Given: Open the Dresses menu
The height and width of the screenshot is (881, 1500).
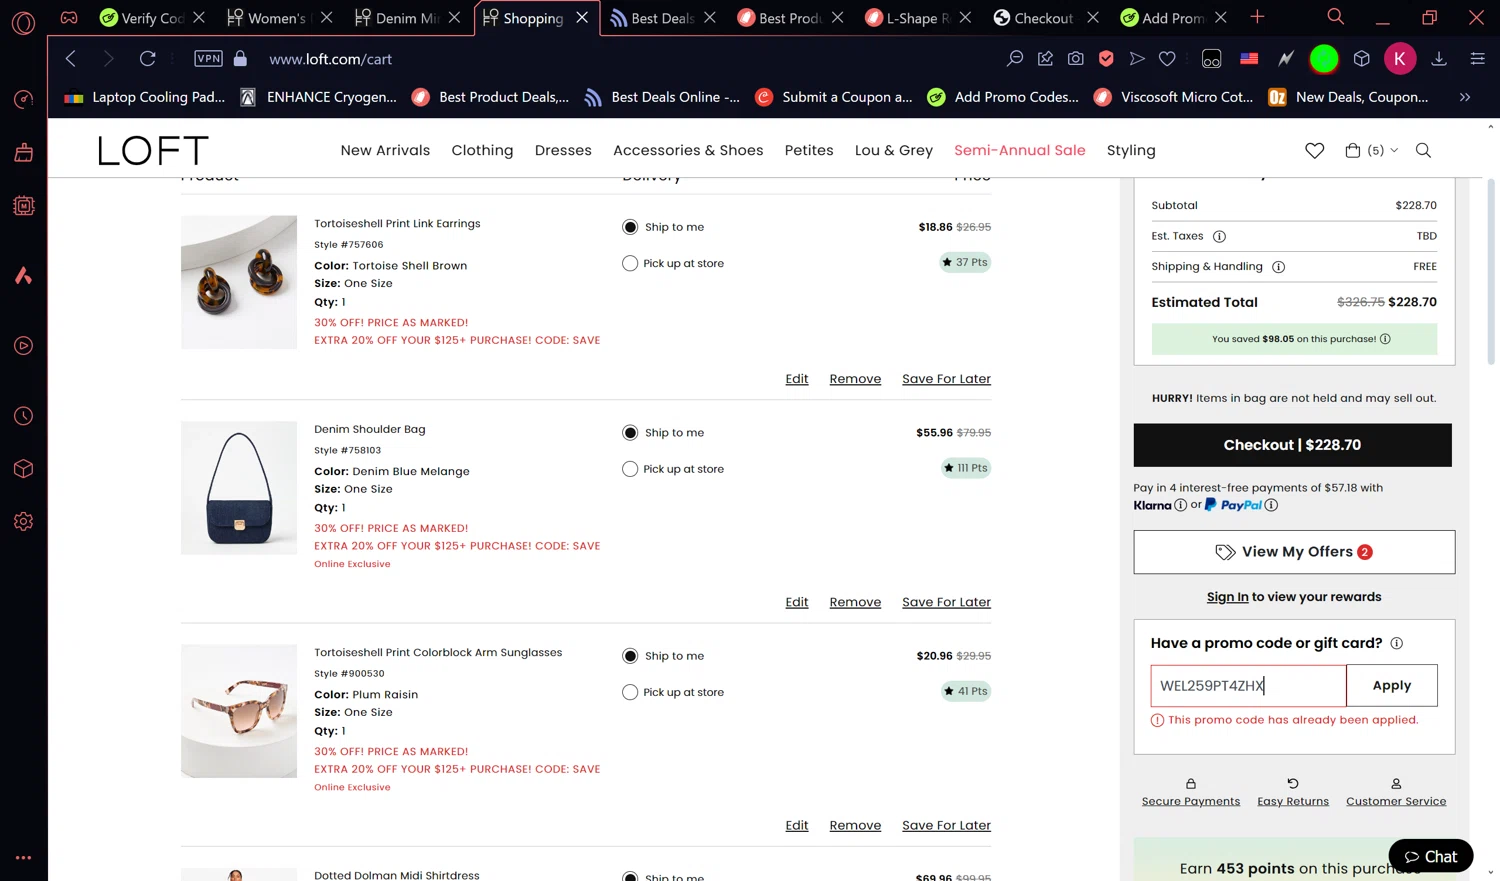Looking at the screenshot, I should pos(563,150).
